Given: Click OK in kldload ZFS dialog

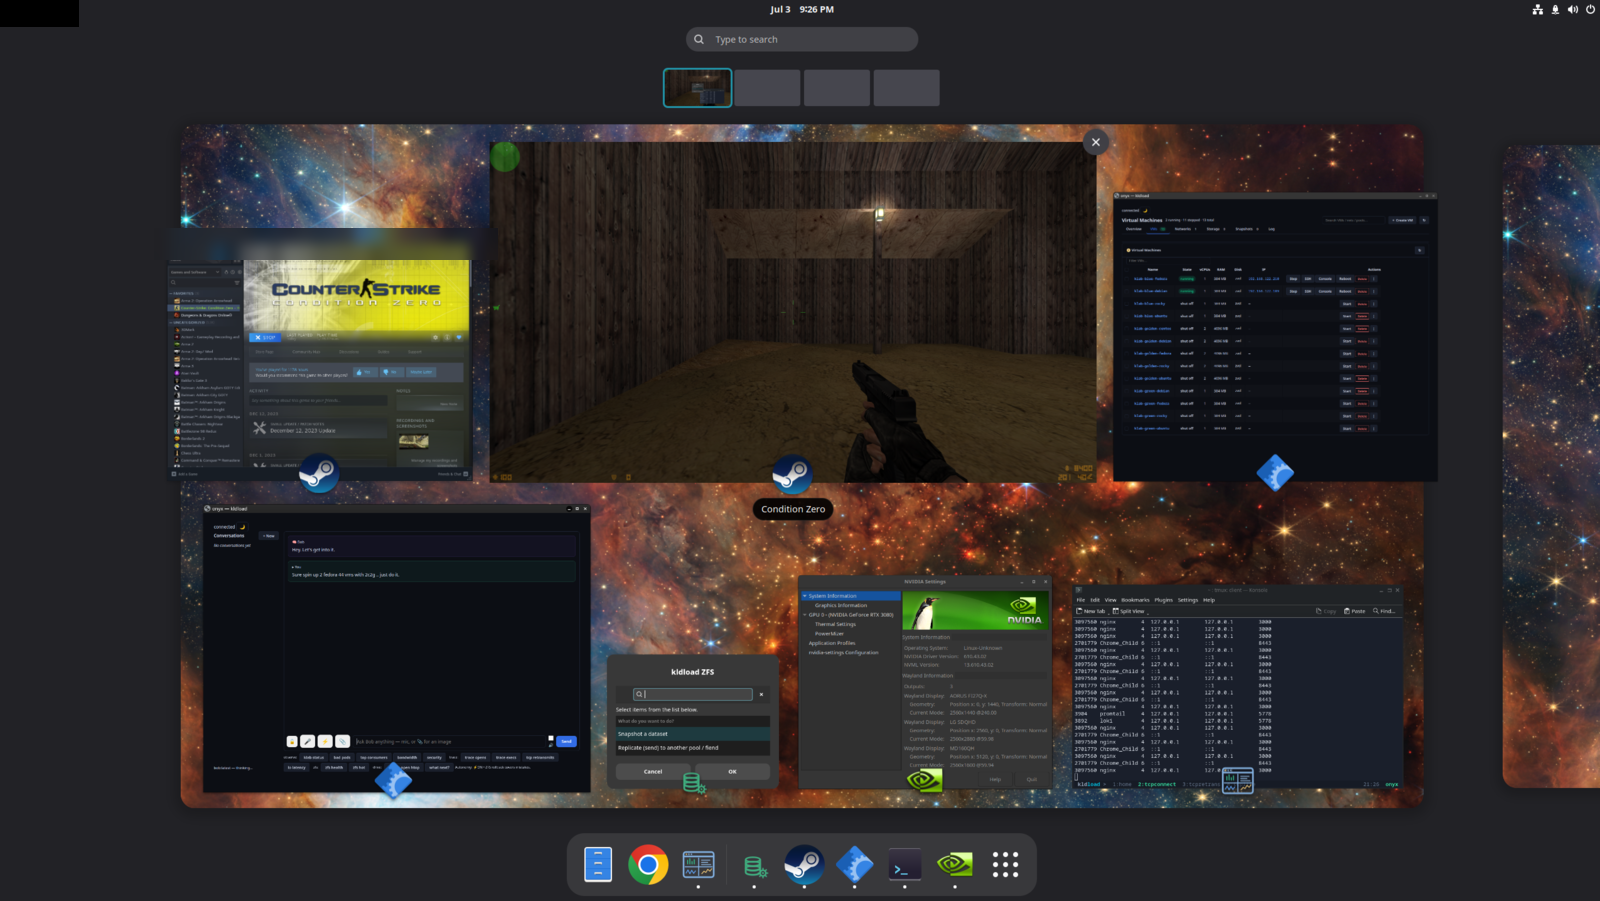Looking at the screenshot, I should [732, 771].
